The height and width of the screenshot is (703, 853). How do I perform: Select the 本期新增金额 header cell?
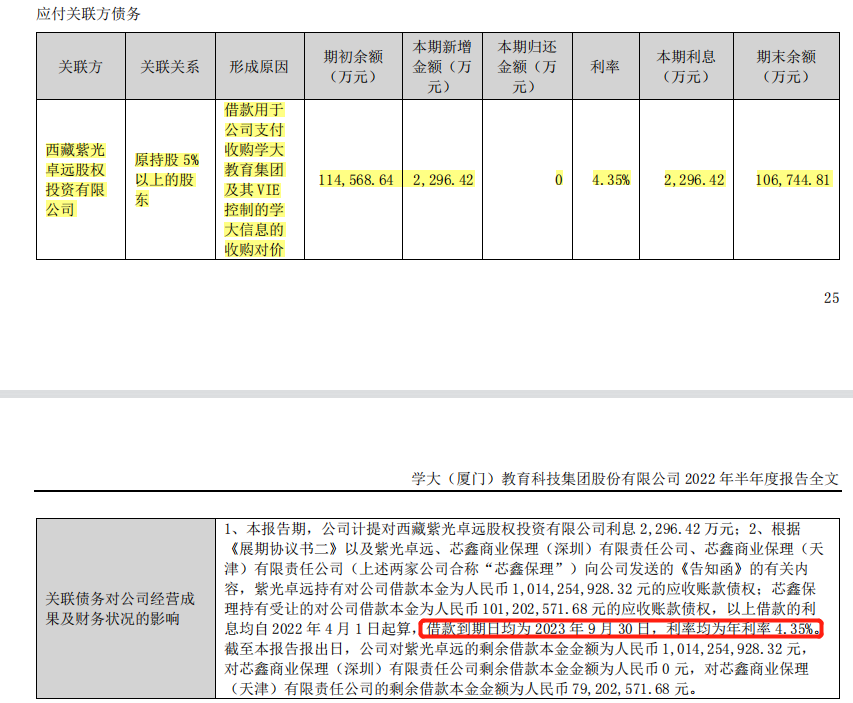442,66
